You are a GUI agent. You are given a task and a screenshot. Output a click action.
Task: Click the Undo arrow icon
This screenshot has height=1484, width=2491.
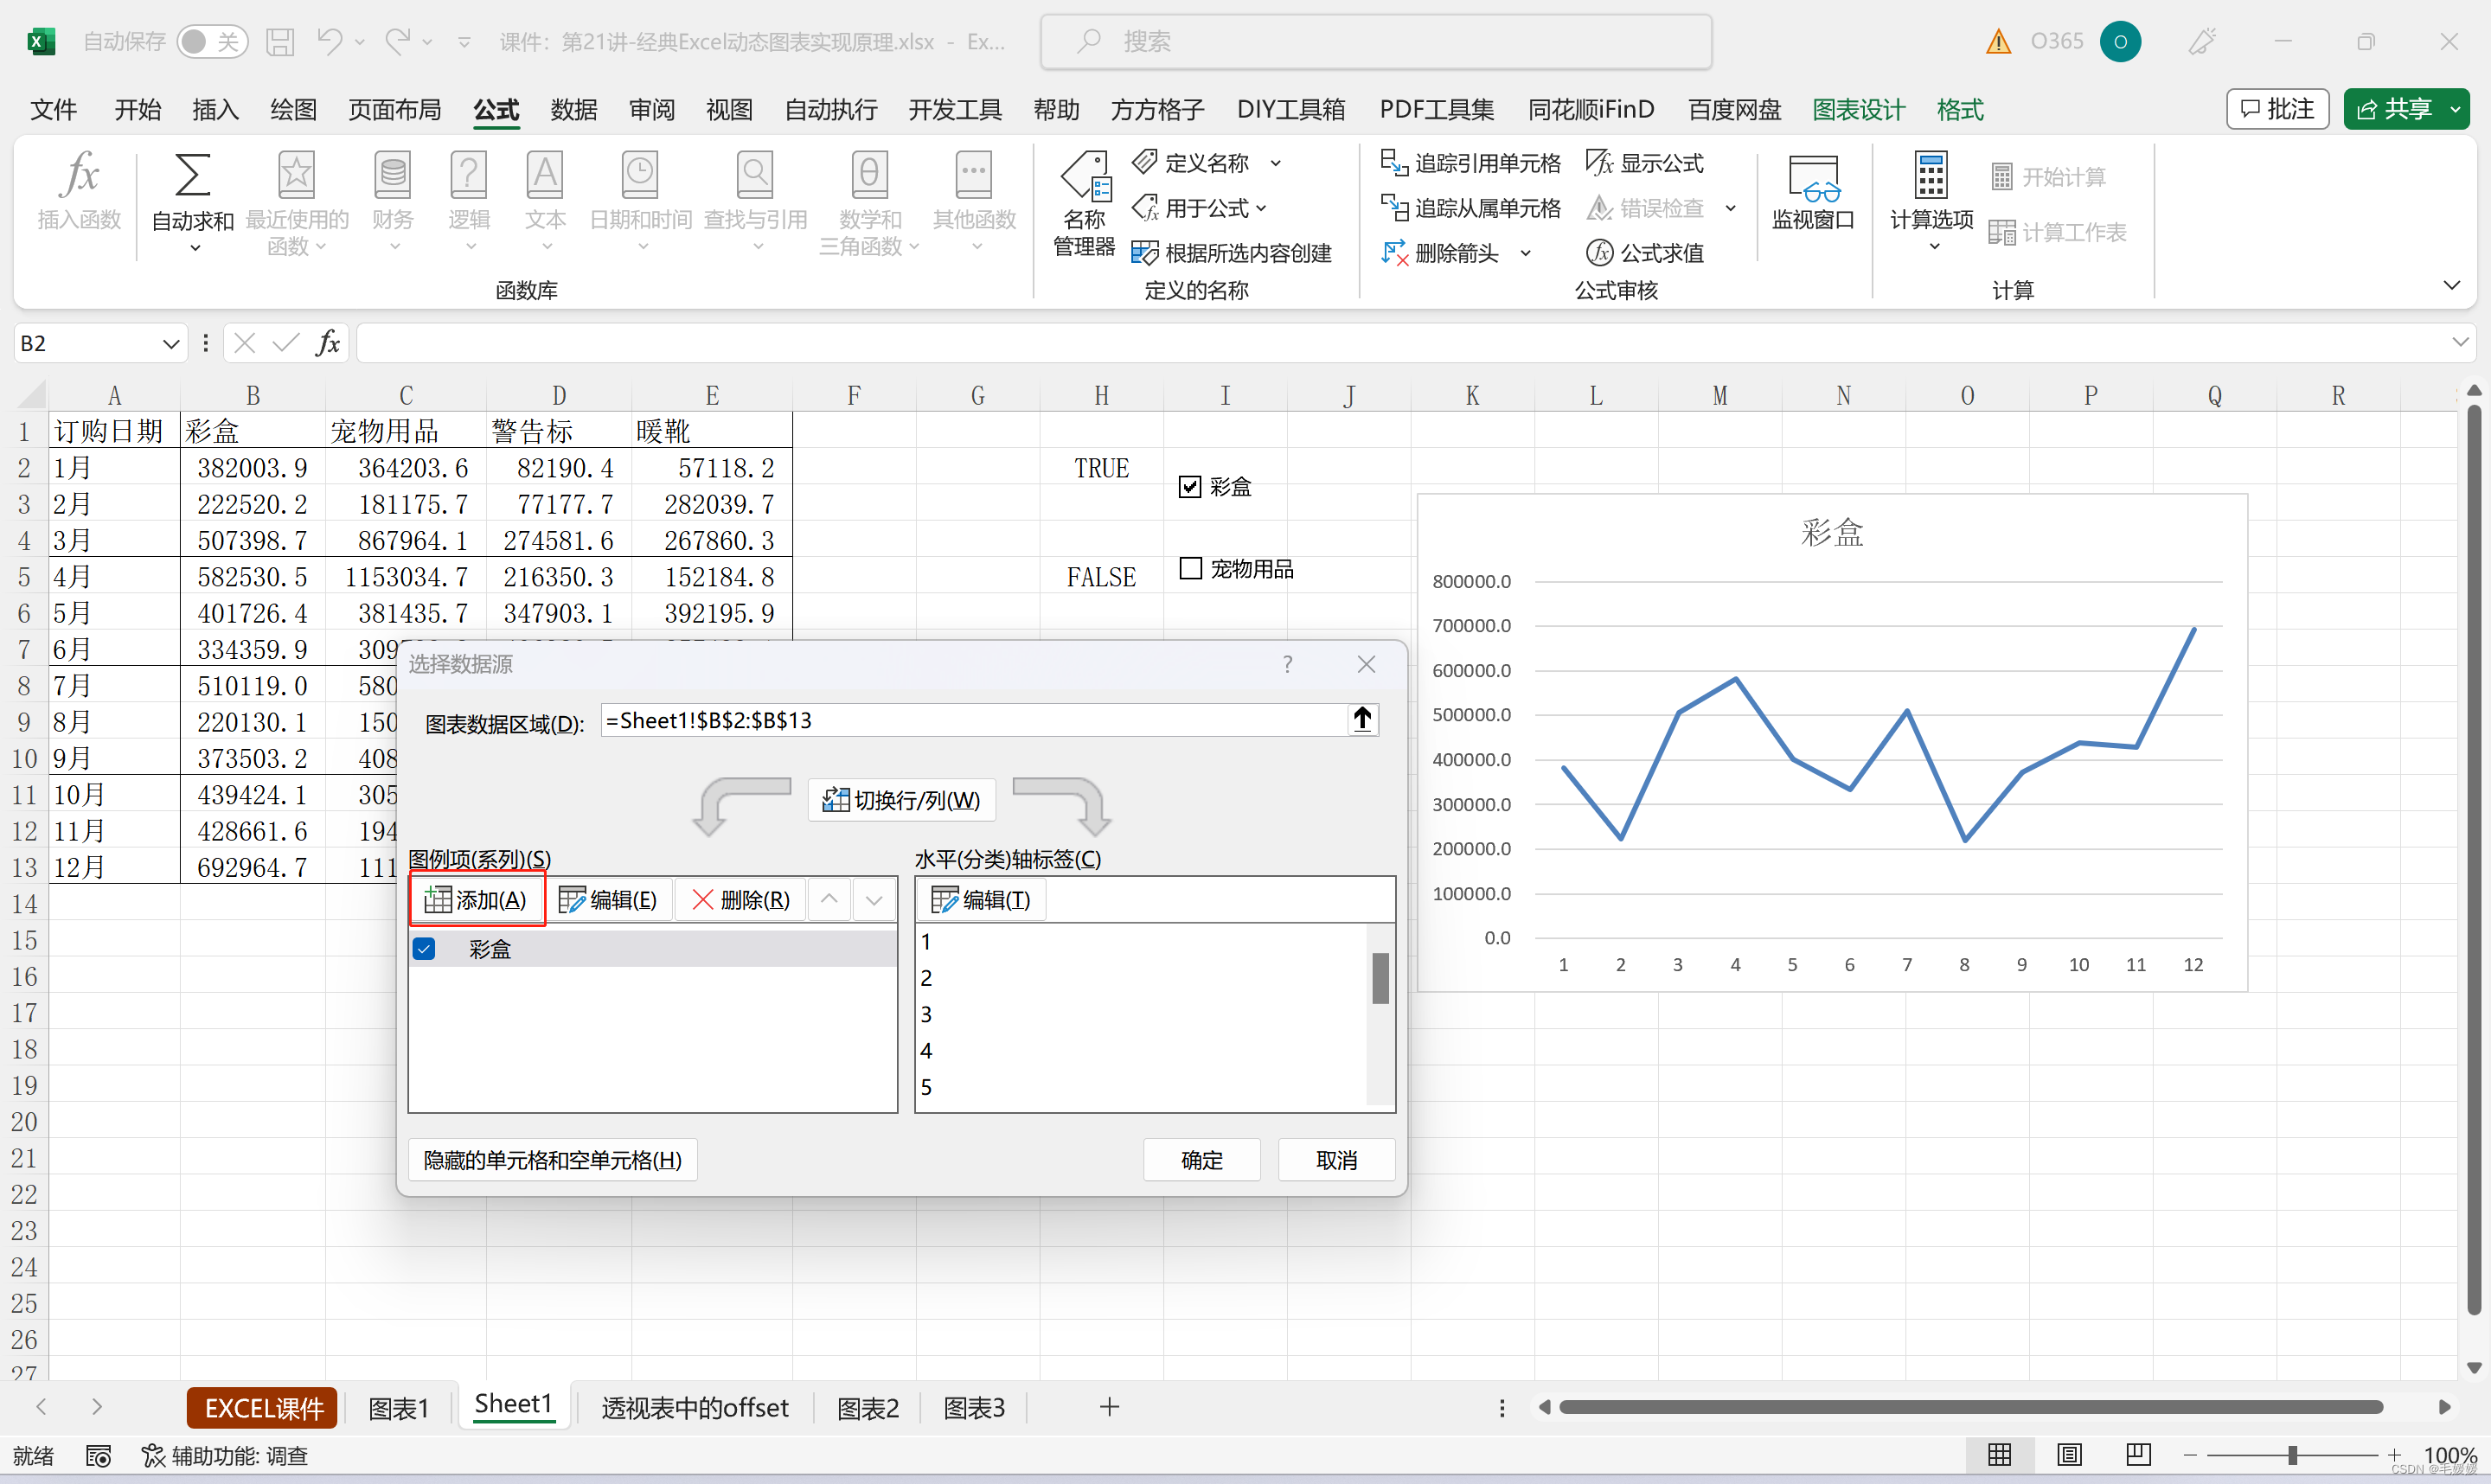(x=329, y=41)
